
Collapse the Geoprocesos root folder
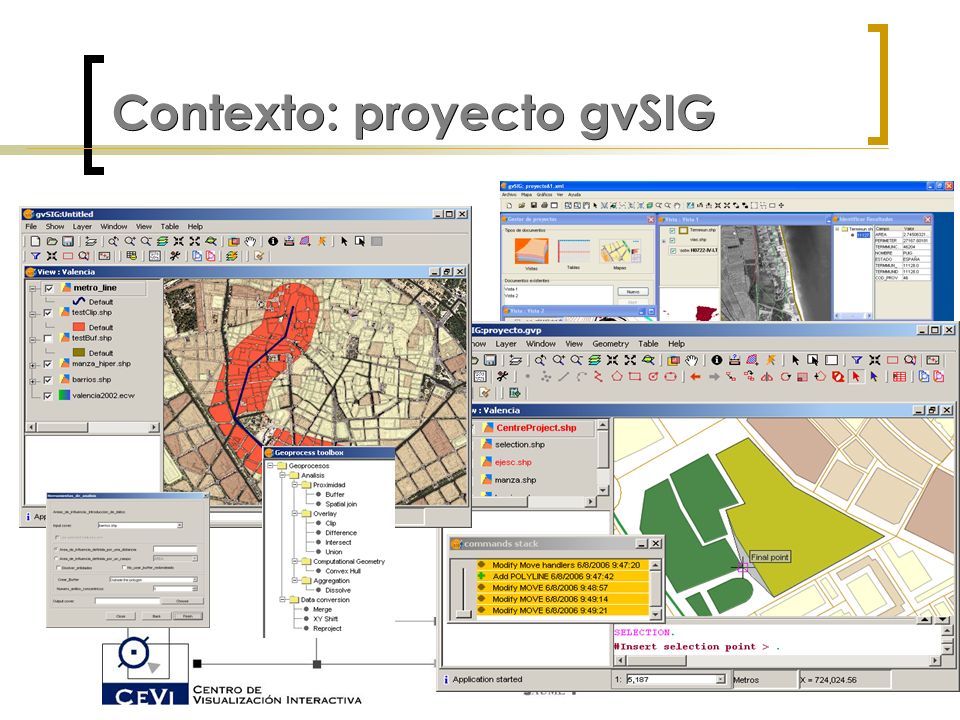click(271, 466)
